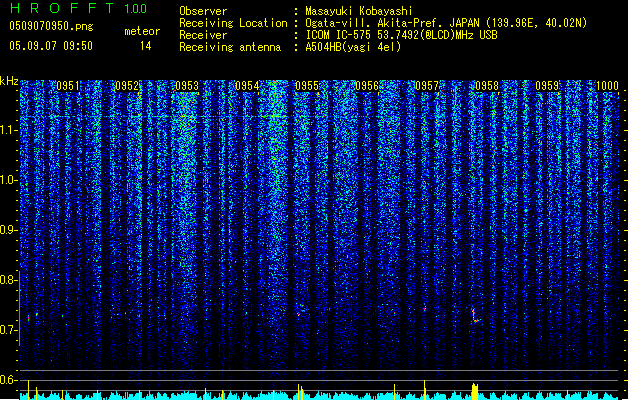629x400 pixels.
Task: Click the timestamp 05.09.07 09:50
Action: point(51,46)
